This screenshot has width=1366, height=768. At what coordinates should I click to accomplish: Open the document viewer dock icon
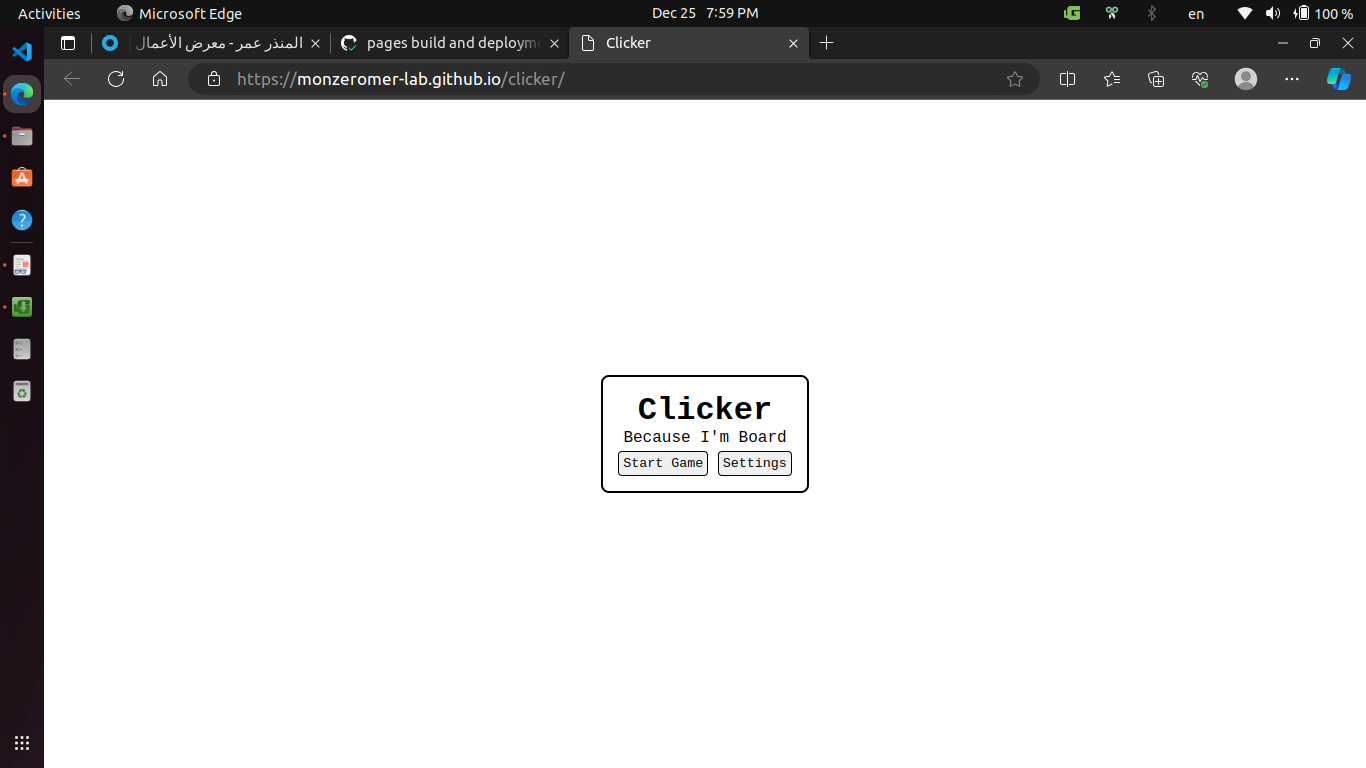(x=22, y=266)
